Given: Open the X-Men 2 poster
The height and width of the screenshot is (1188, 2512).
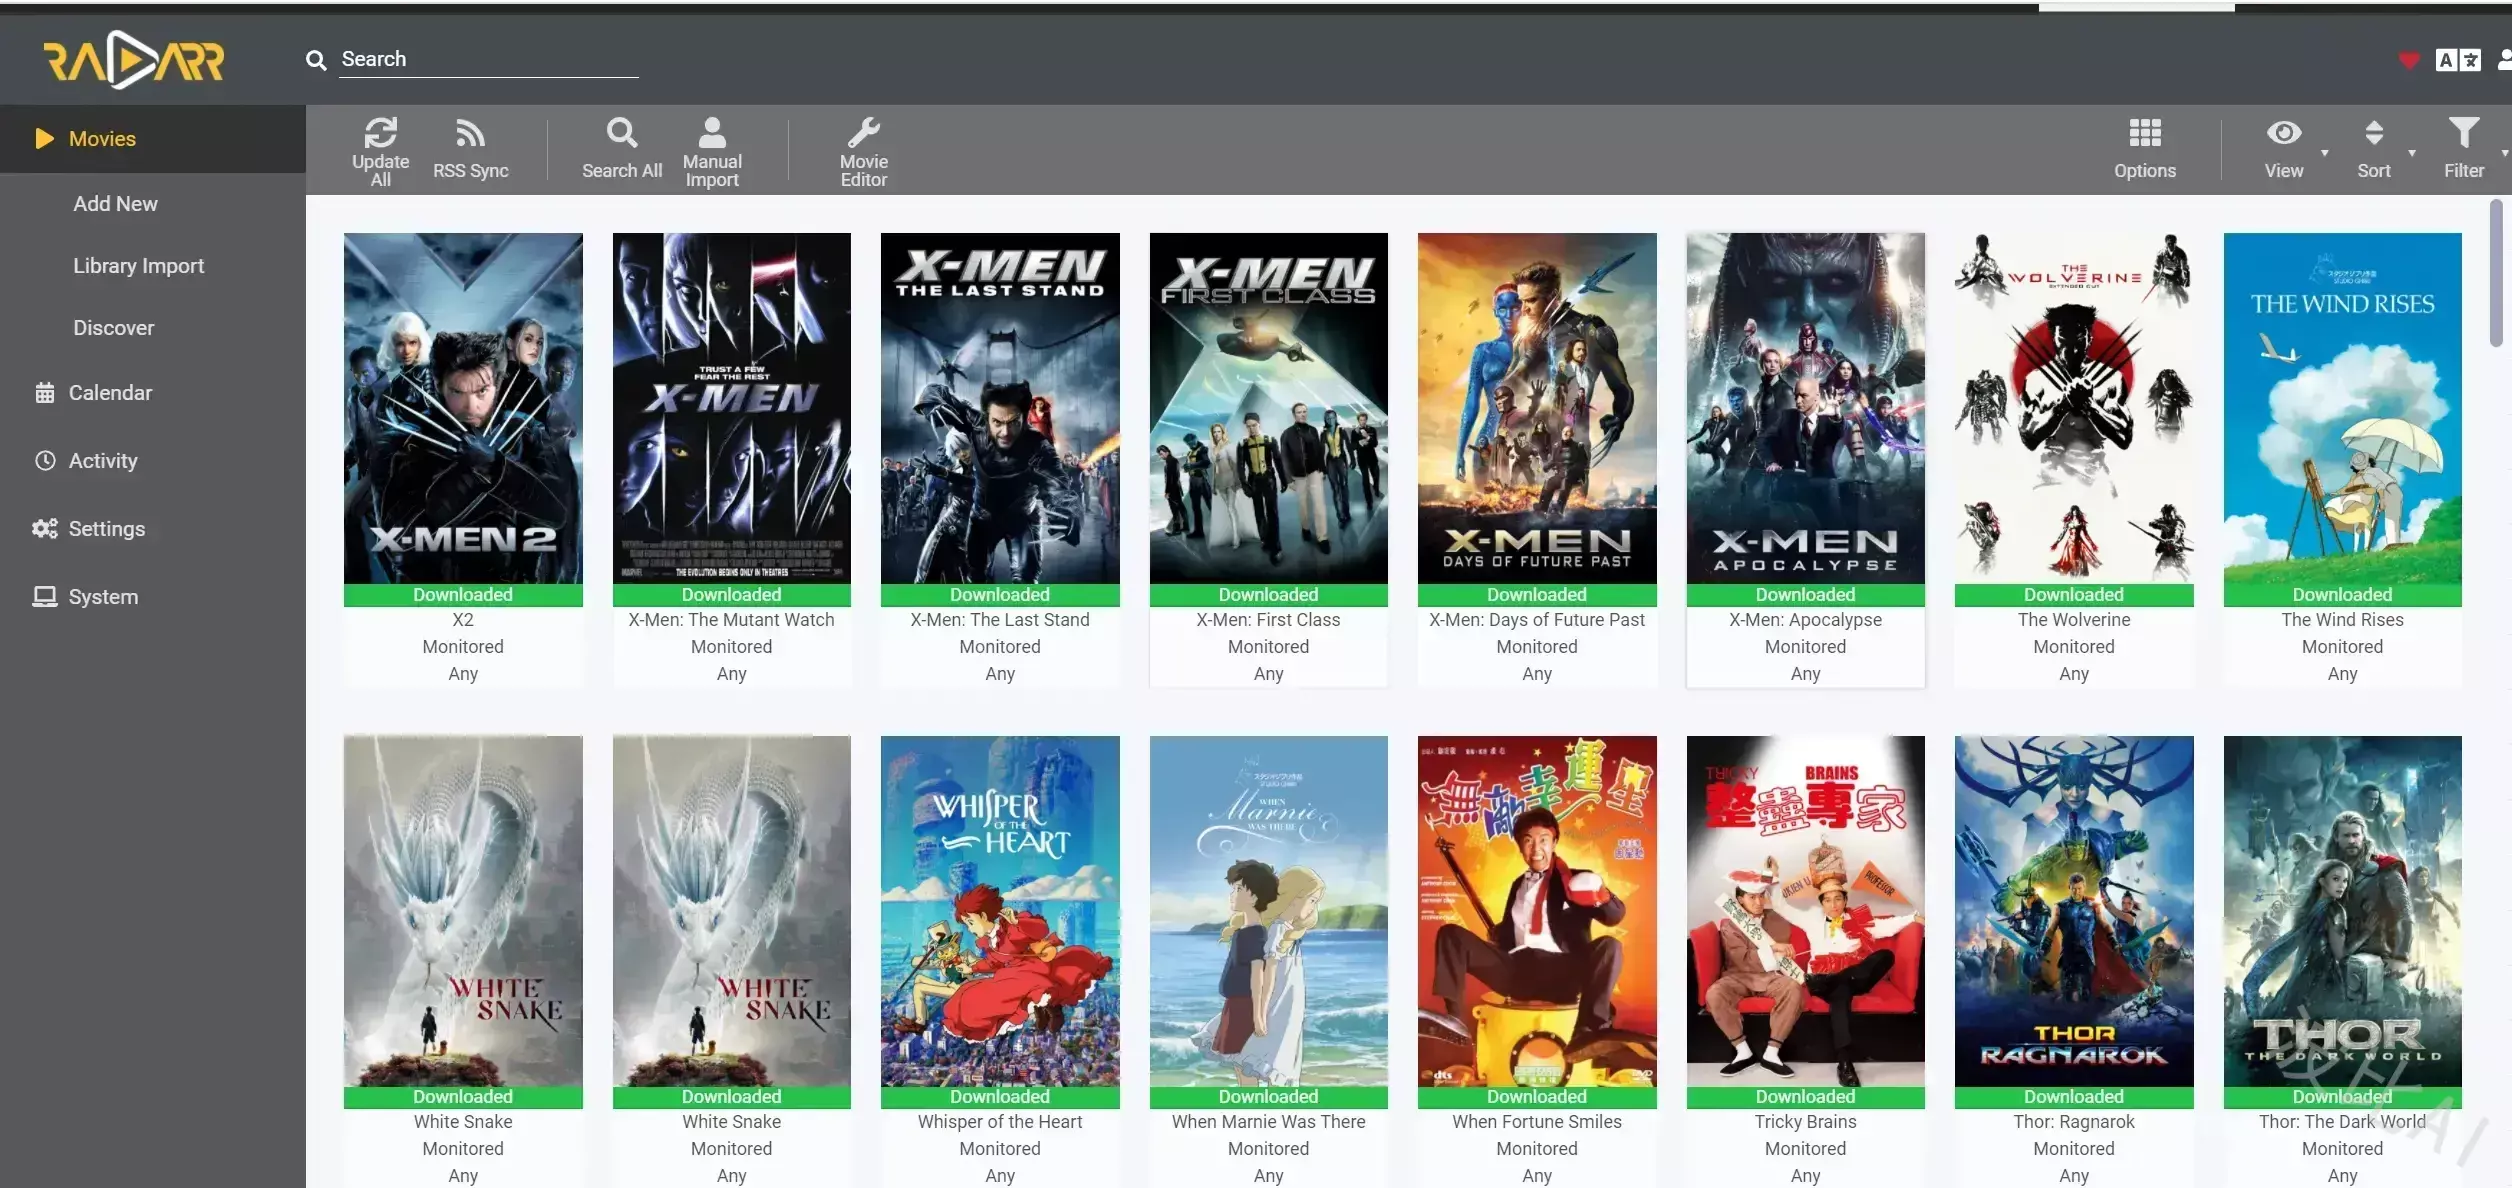Looking at the screenshot, I should [x=463, y=408].
